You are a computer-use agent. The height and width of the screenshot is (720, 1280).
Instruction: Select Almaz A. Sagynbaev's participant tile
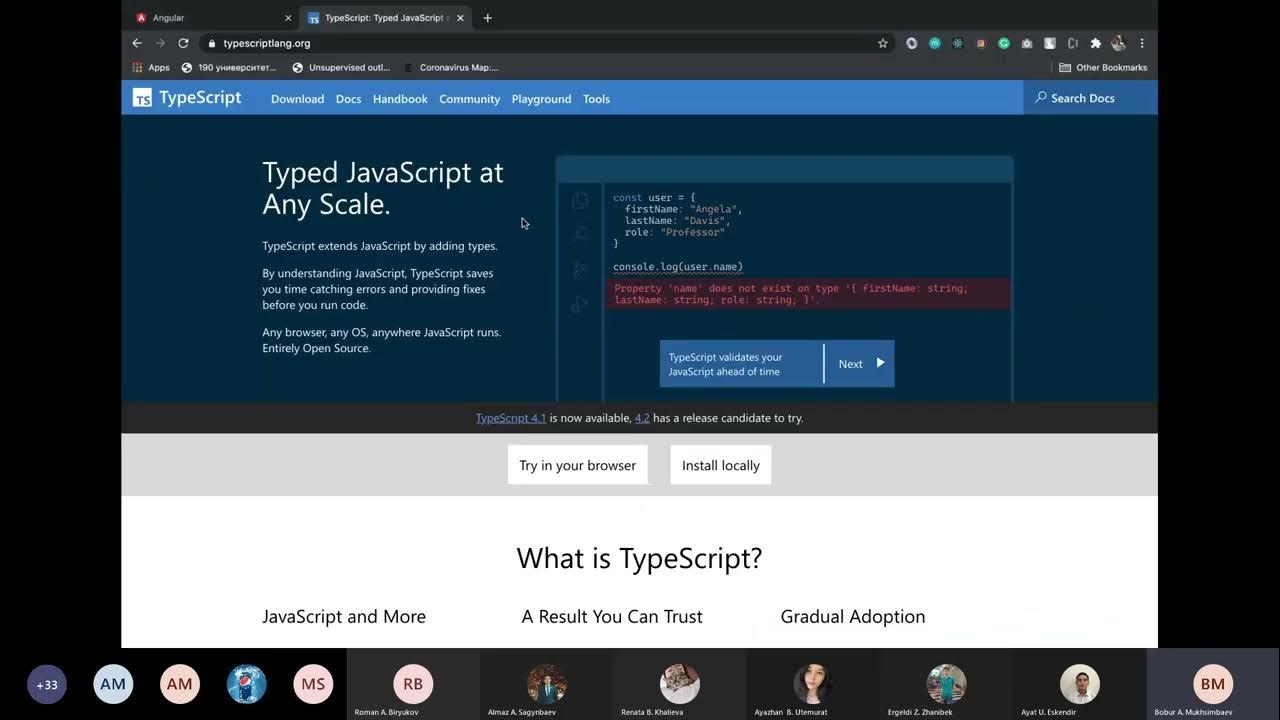click(547, 684)
